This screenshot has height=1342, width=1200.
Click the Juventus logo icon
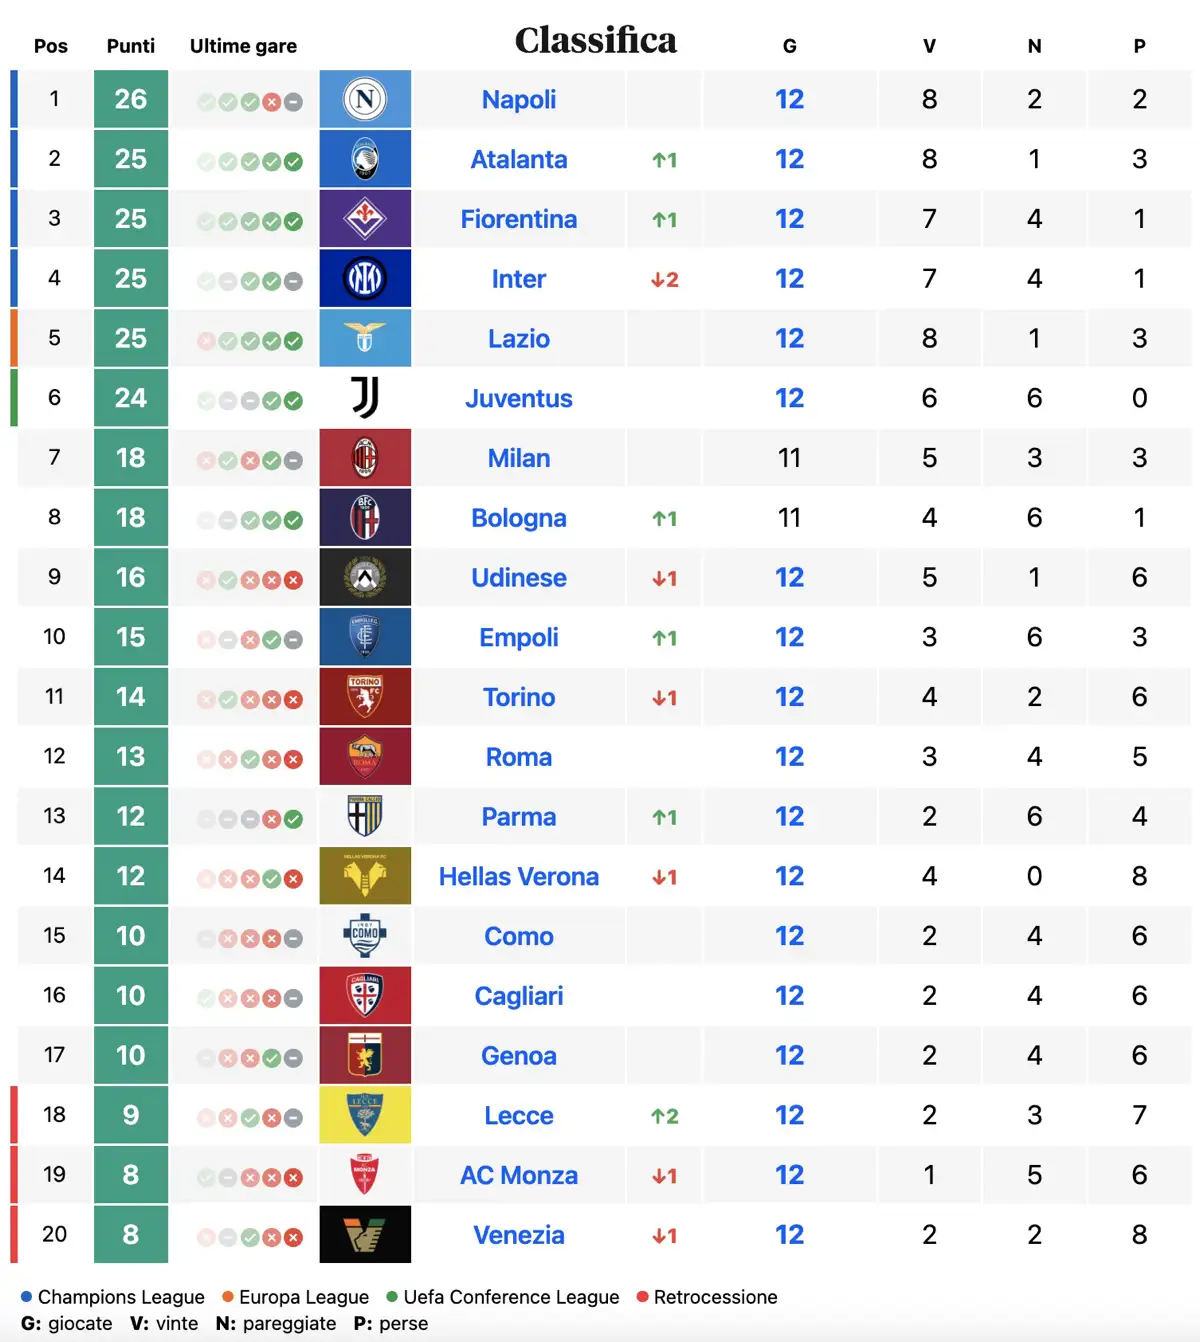[x=365, y=398]
